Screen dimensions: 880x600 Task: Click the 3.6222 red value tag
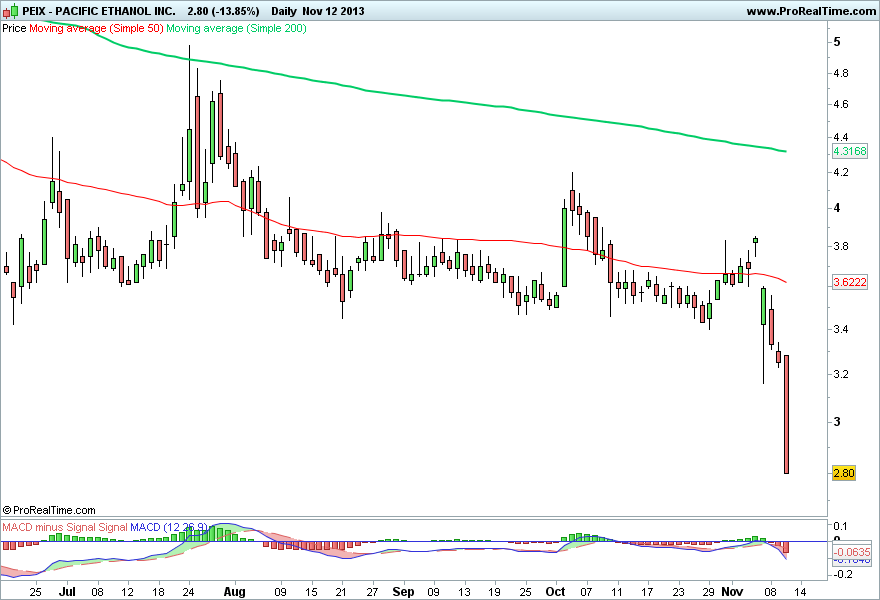tap(850, 282)
